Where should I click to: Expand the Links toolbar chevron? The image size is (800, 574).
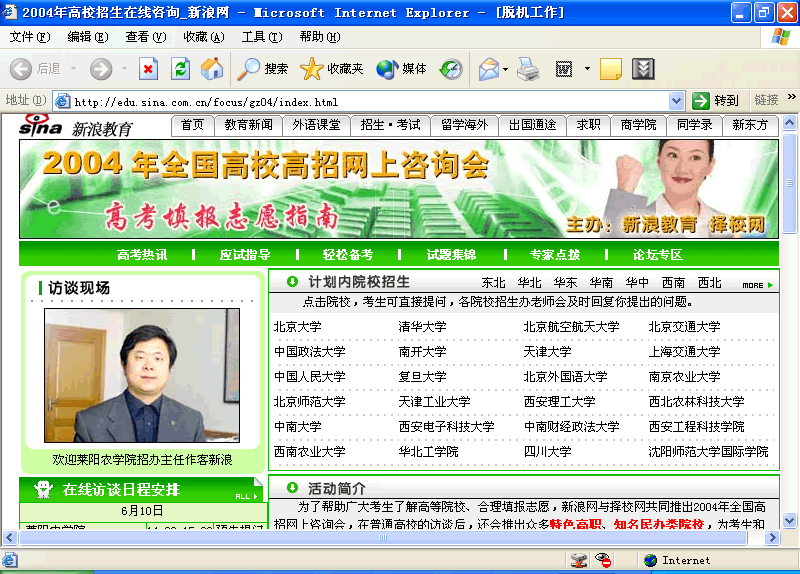[x=791, y=96]
